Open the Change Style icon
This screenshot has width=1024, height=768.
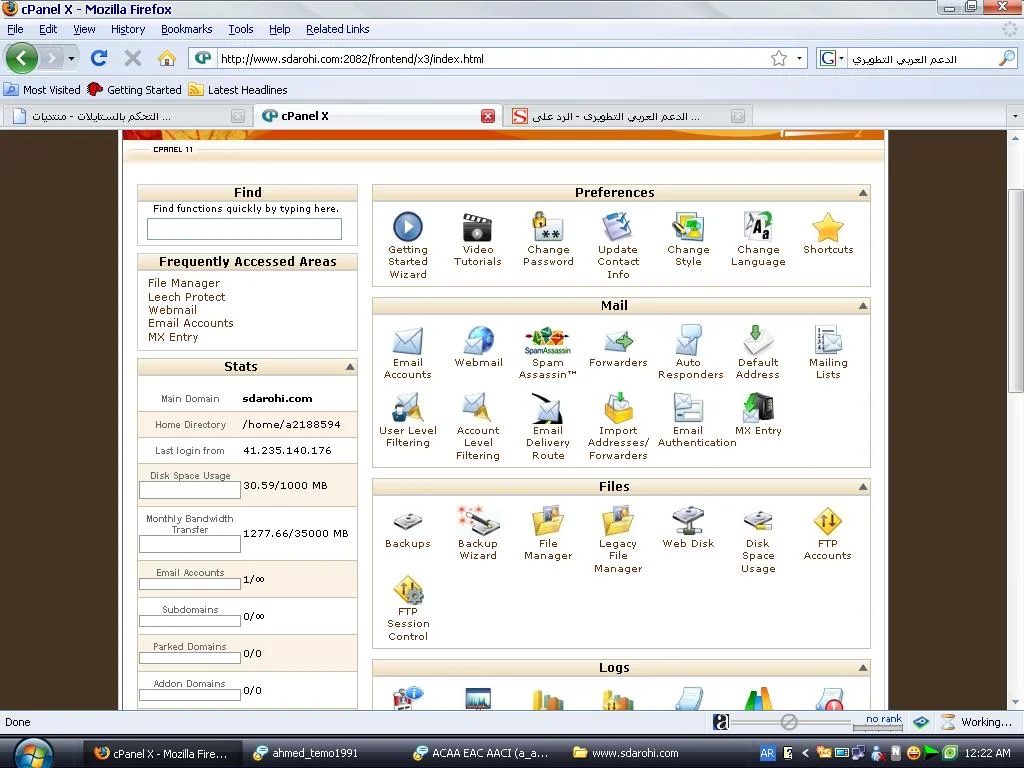[x=688, y=227]
